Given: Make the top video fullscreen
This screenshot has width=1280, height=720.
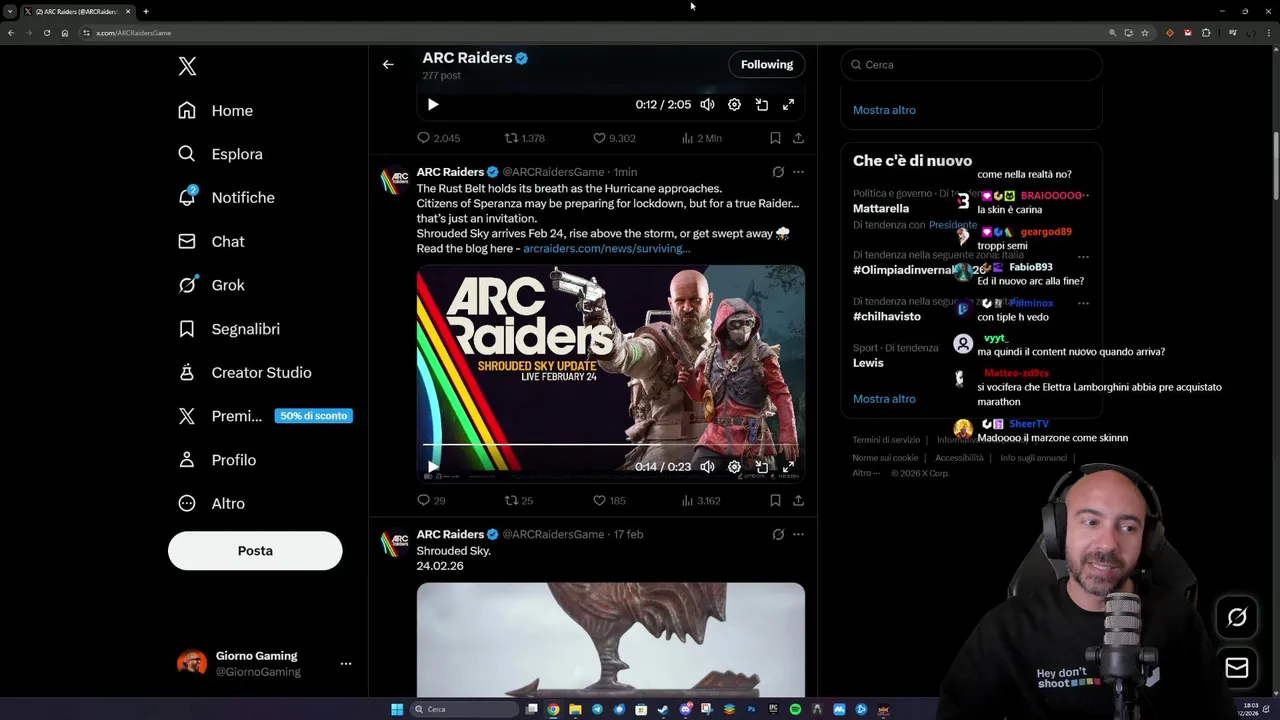Looking at the screenshot, I should 788,104.
